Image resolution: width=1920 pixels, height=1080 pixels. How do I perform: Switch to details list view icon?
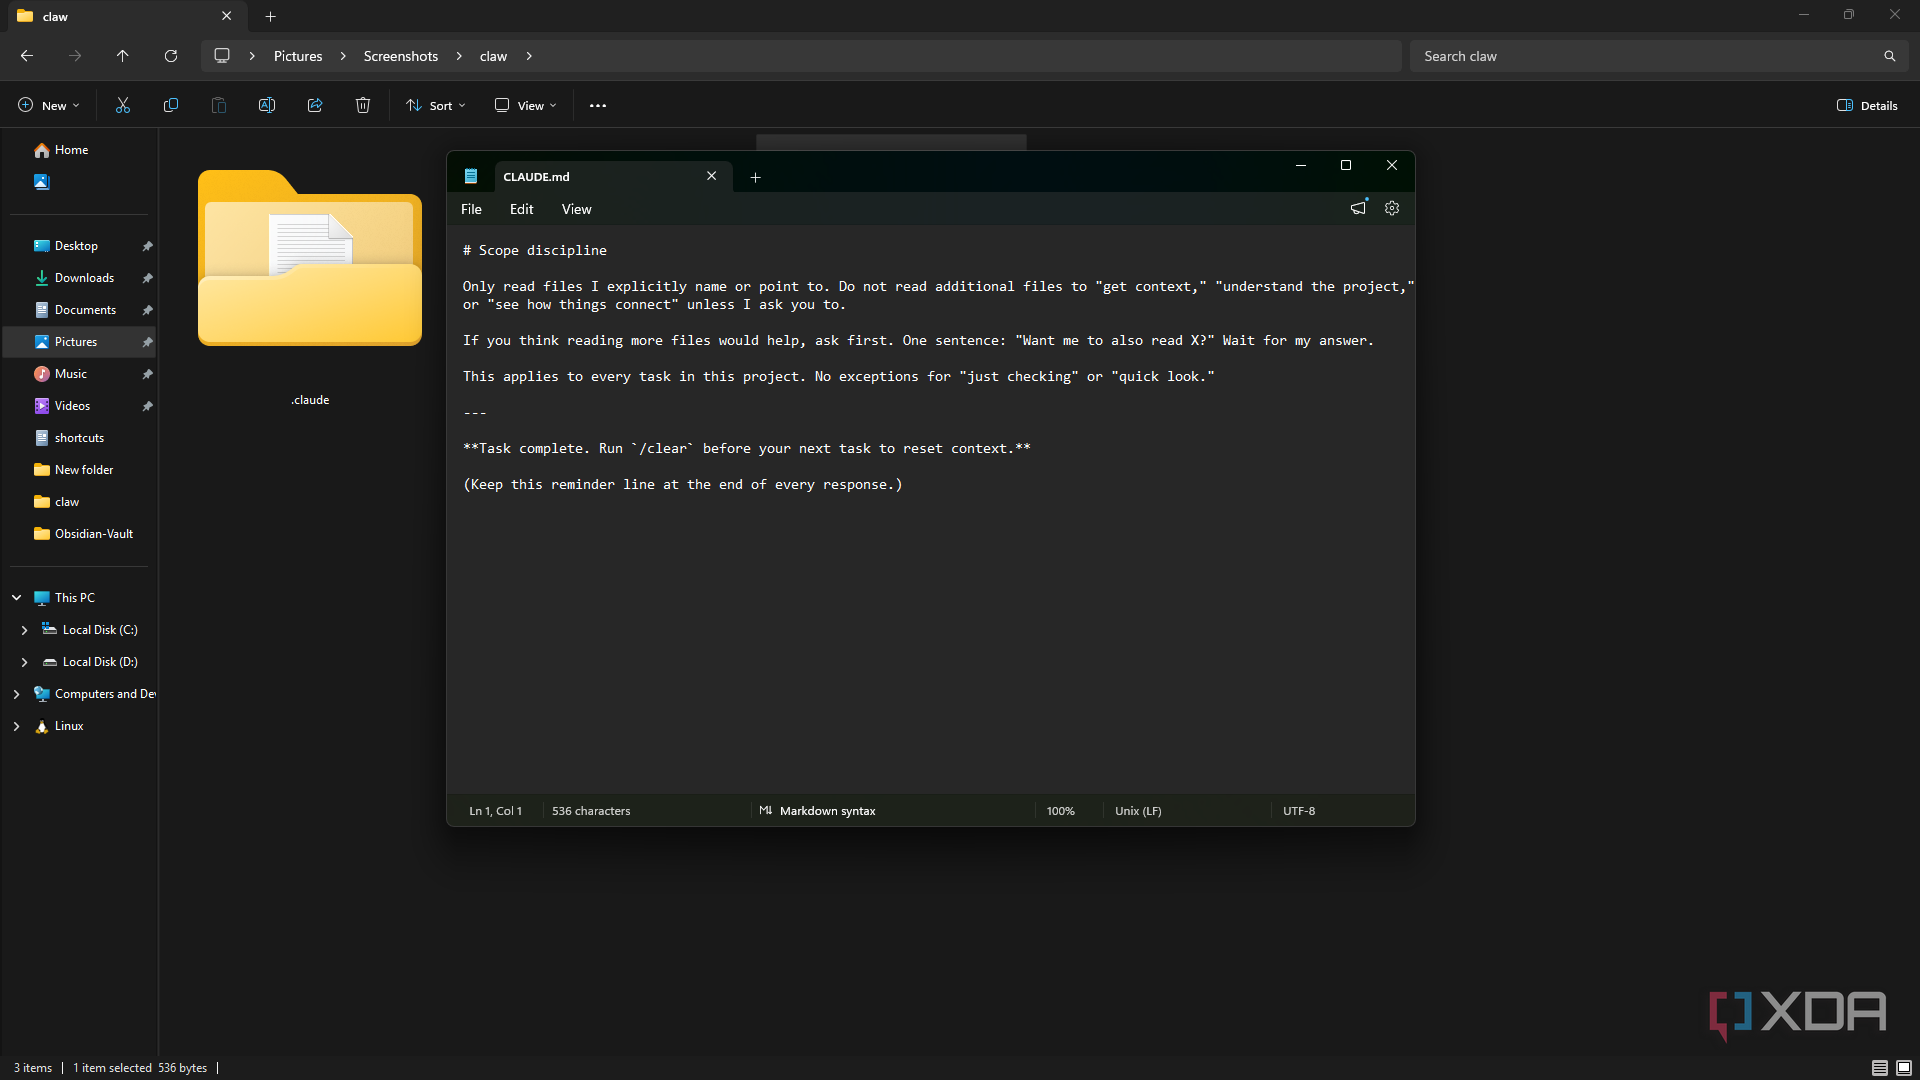coord(1880,1068)
